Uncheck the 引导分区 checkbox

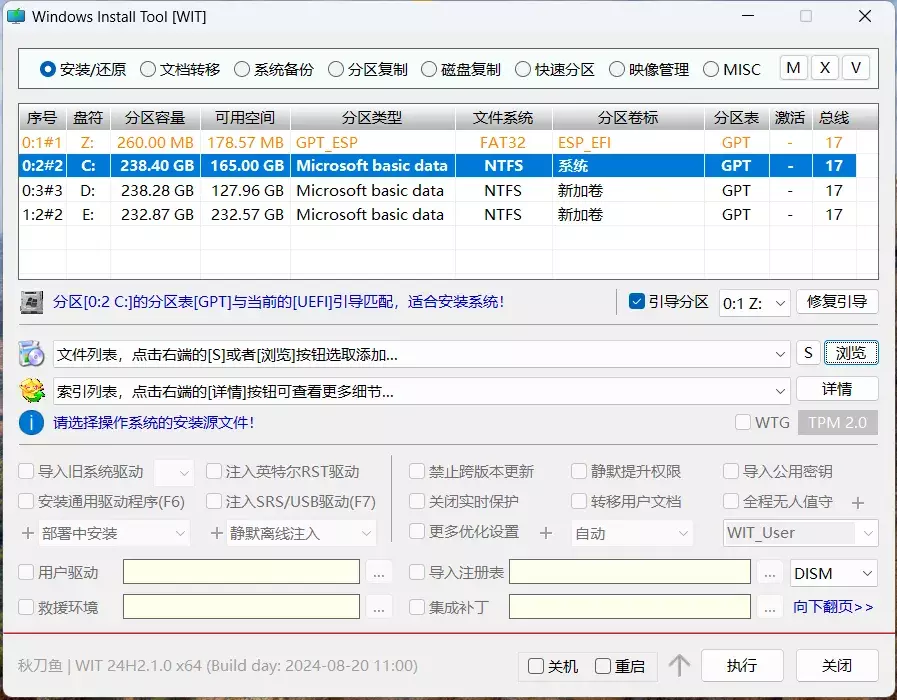coord(637,301)
